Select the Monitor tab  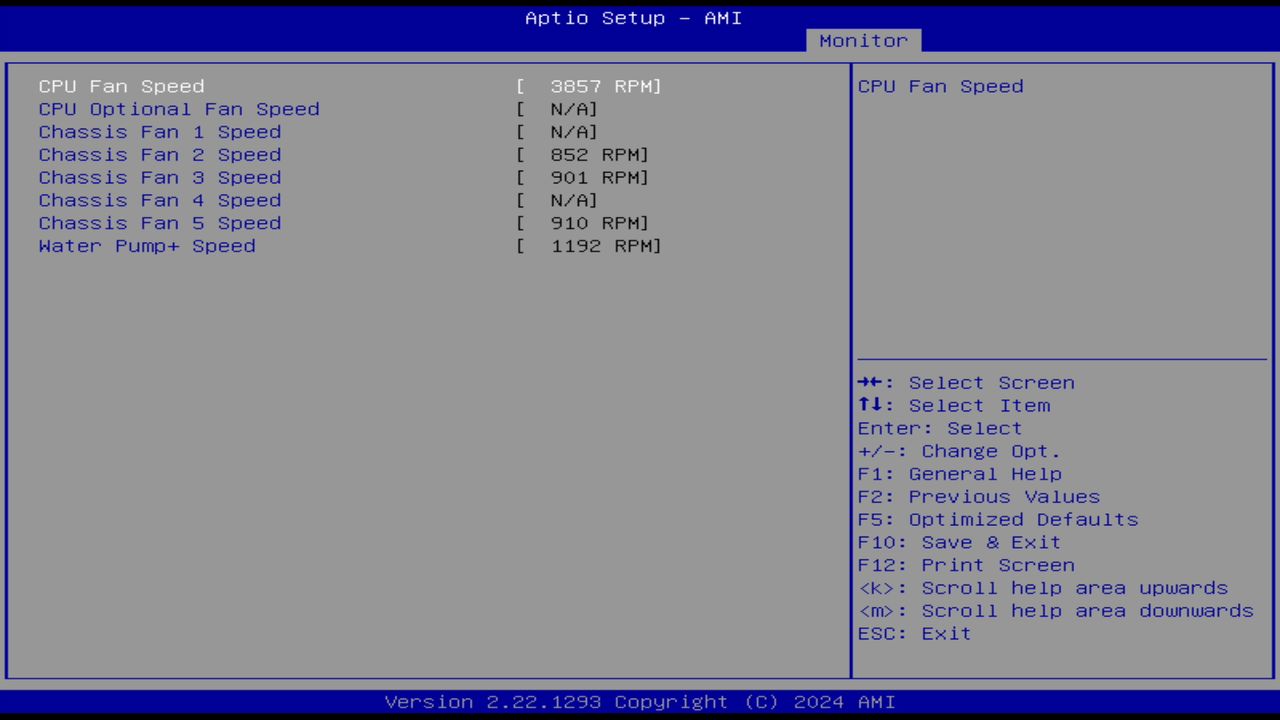863,41
